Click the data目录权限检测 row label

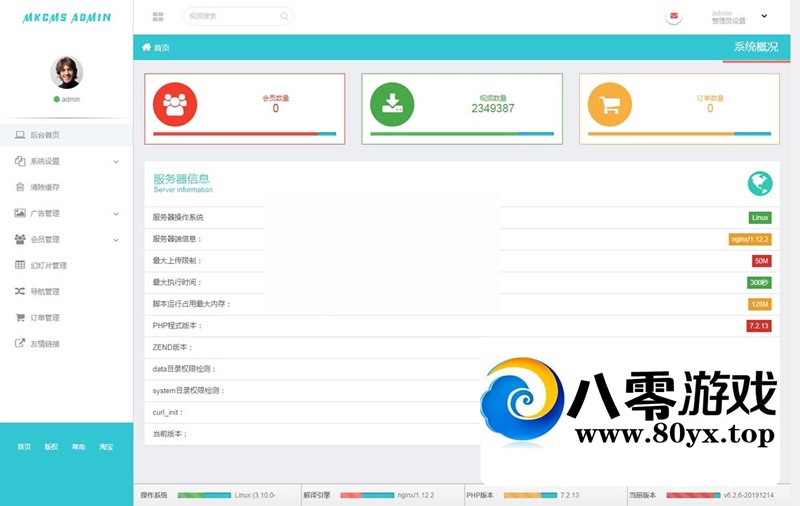(184, 369)
